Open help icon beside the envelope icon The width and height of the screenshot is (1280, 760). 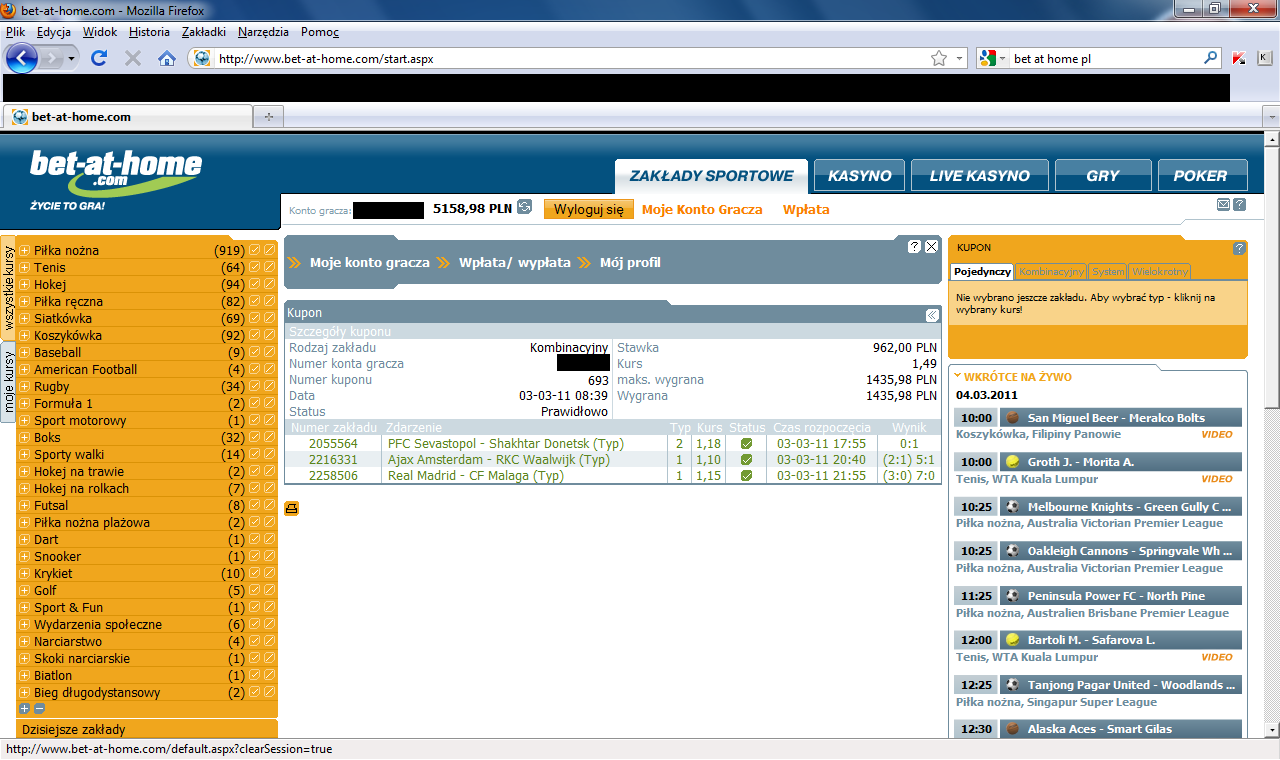click(1239, 204)
